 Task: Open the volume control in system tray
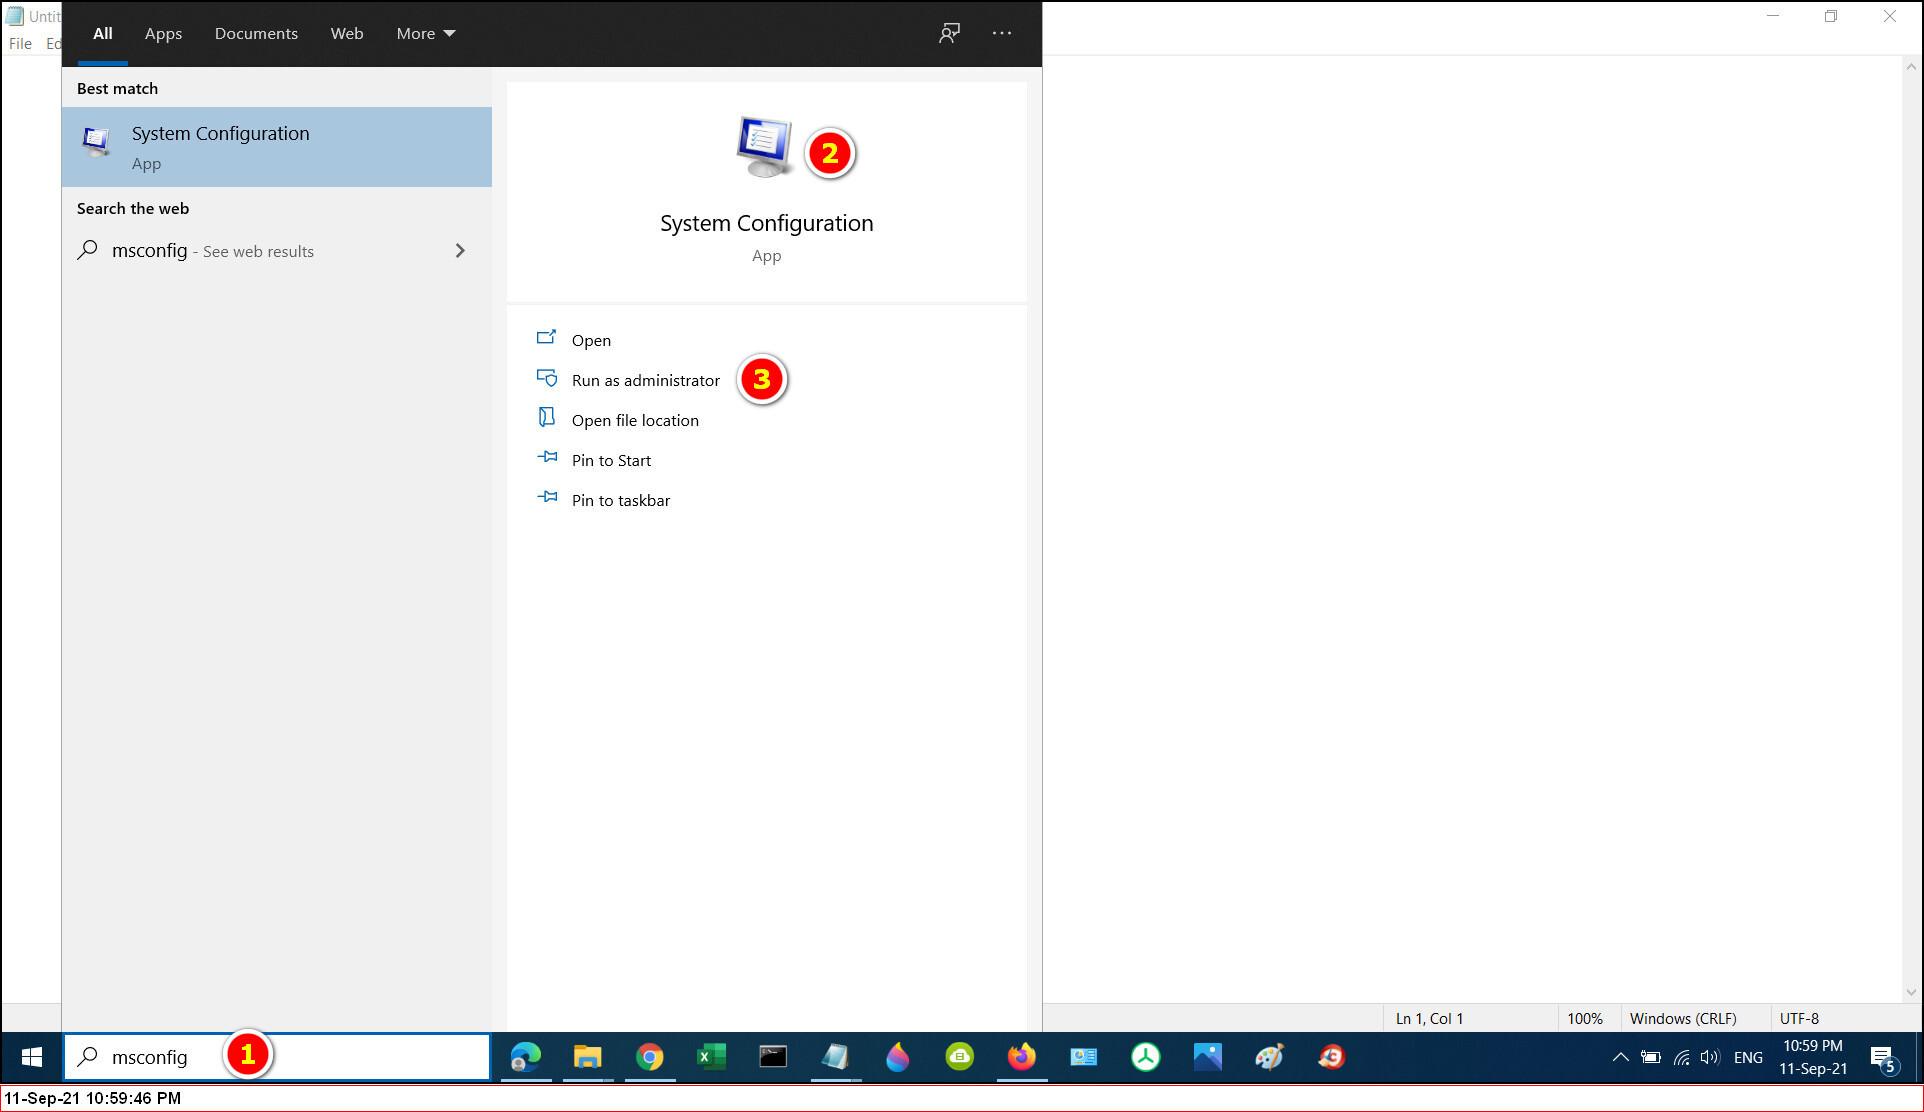pos(1710,1057)
